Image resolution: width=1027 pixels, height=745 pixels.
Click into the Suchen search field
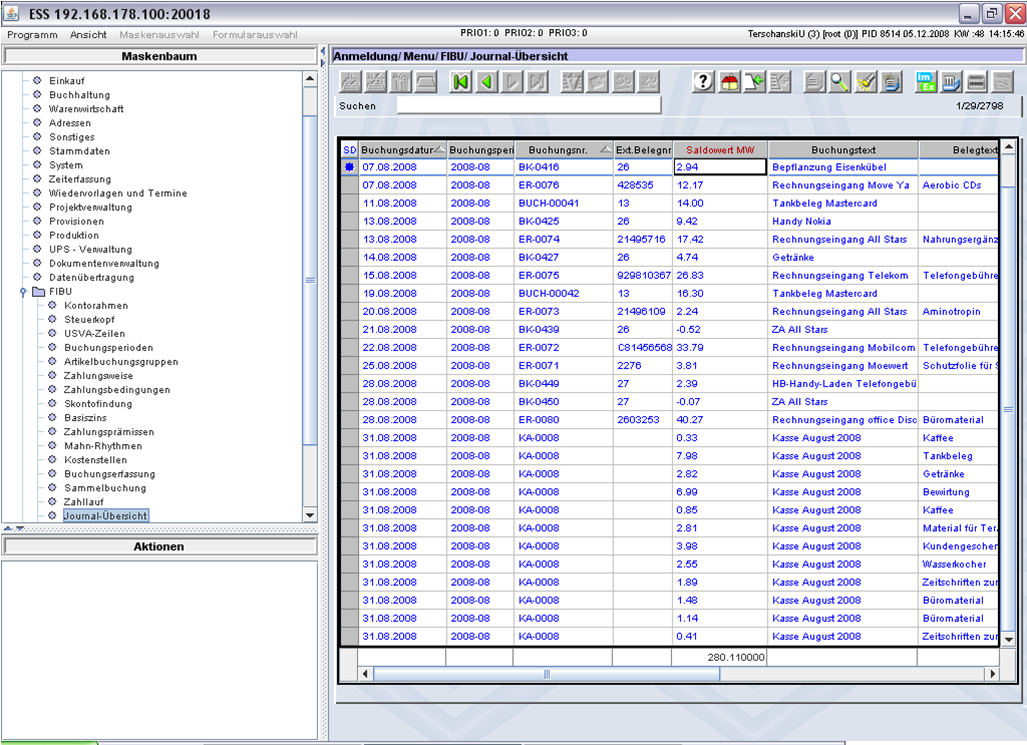(529, 105)
